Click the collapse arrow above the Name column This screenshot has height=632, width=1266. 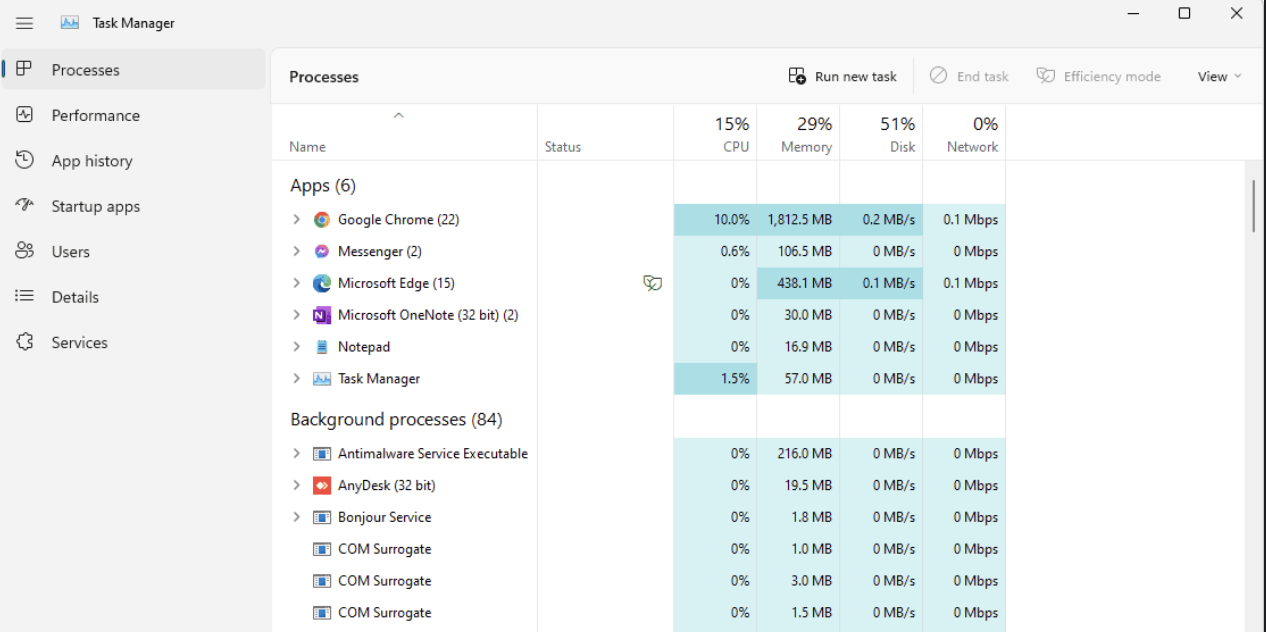pyautogui.click(x=398, y=115)
